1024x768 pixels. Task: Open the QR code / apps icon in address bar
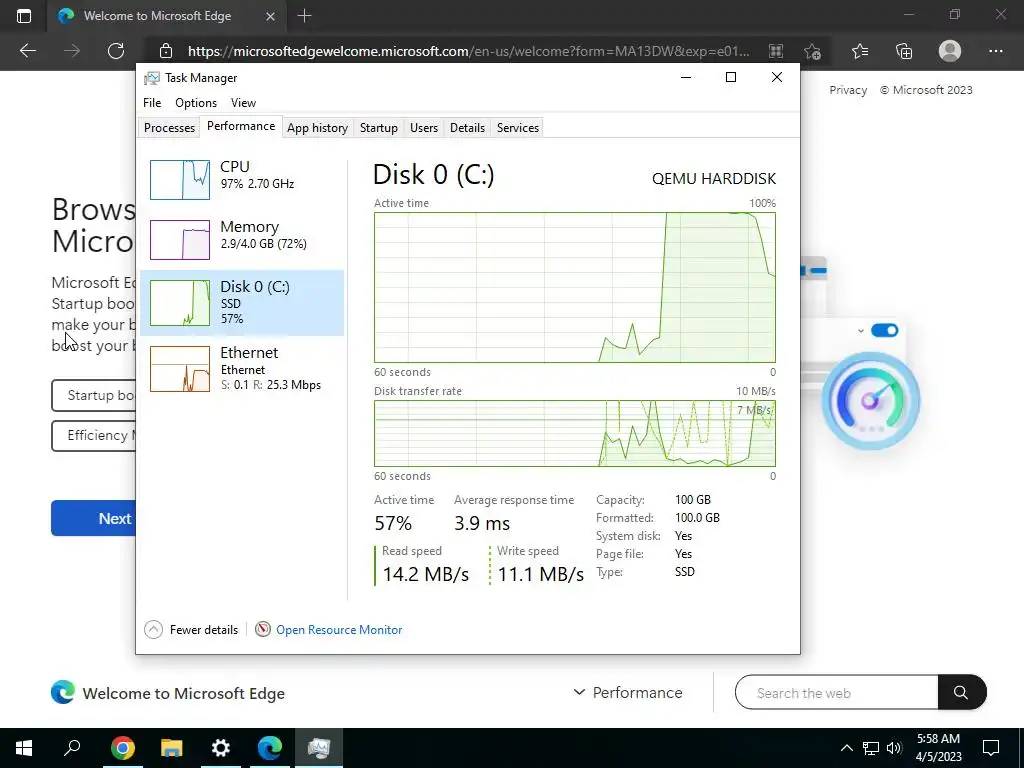click(x=775, y=51)
